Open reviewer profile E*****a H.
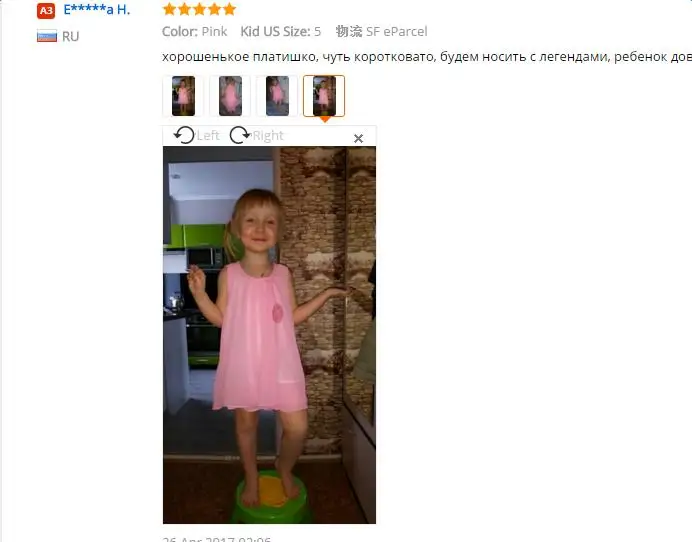Screen dimensions: 692x542 (x=97, y=10)
